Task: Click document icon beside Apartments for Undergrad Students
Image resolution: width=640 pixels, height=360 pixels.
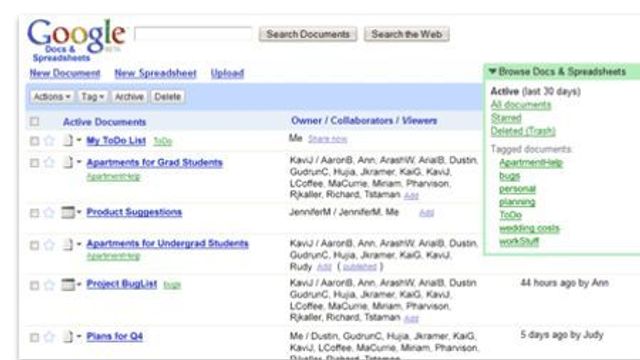Action: point(68,244)
